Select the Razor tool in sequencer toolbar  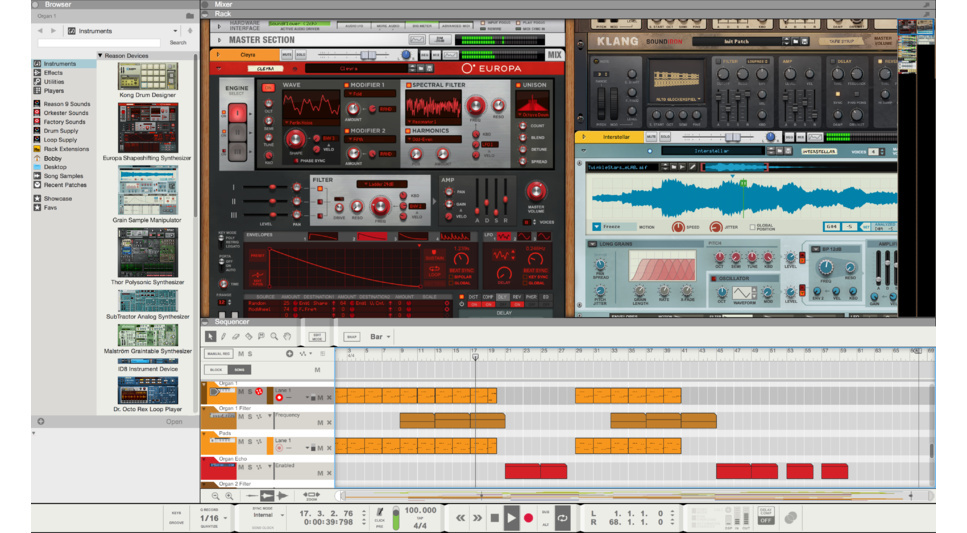tap(249, 337)
